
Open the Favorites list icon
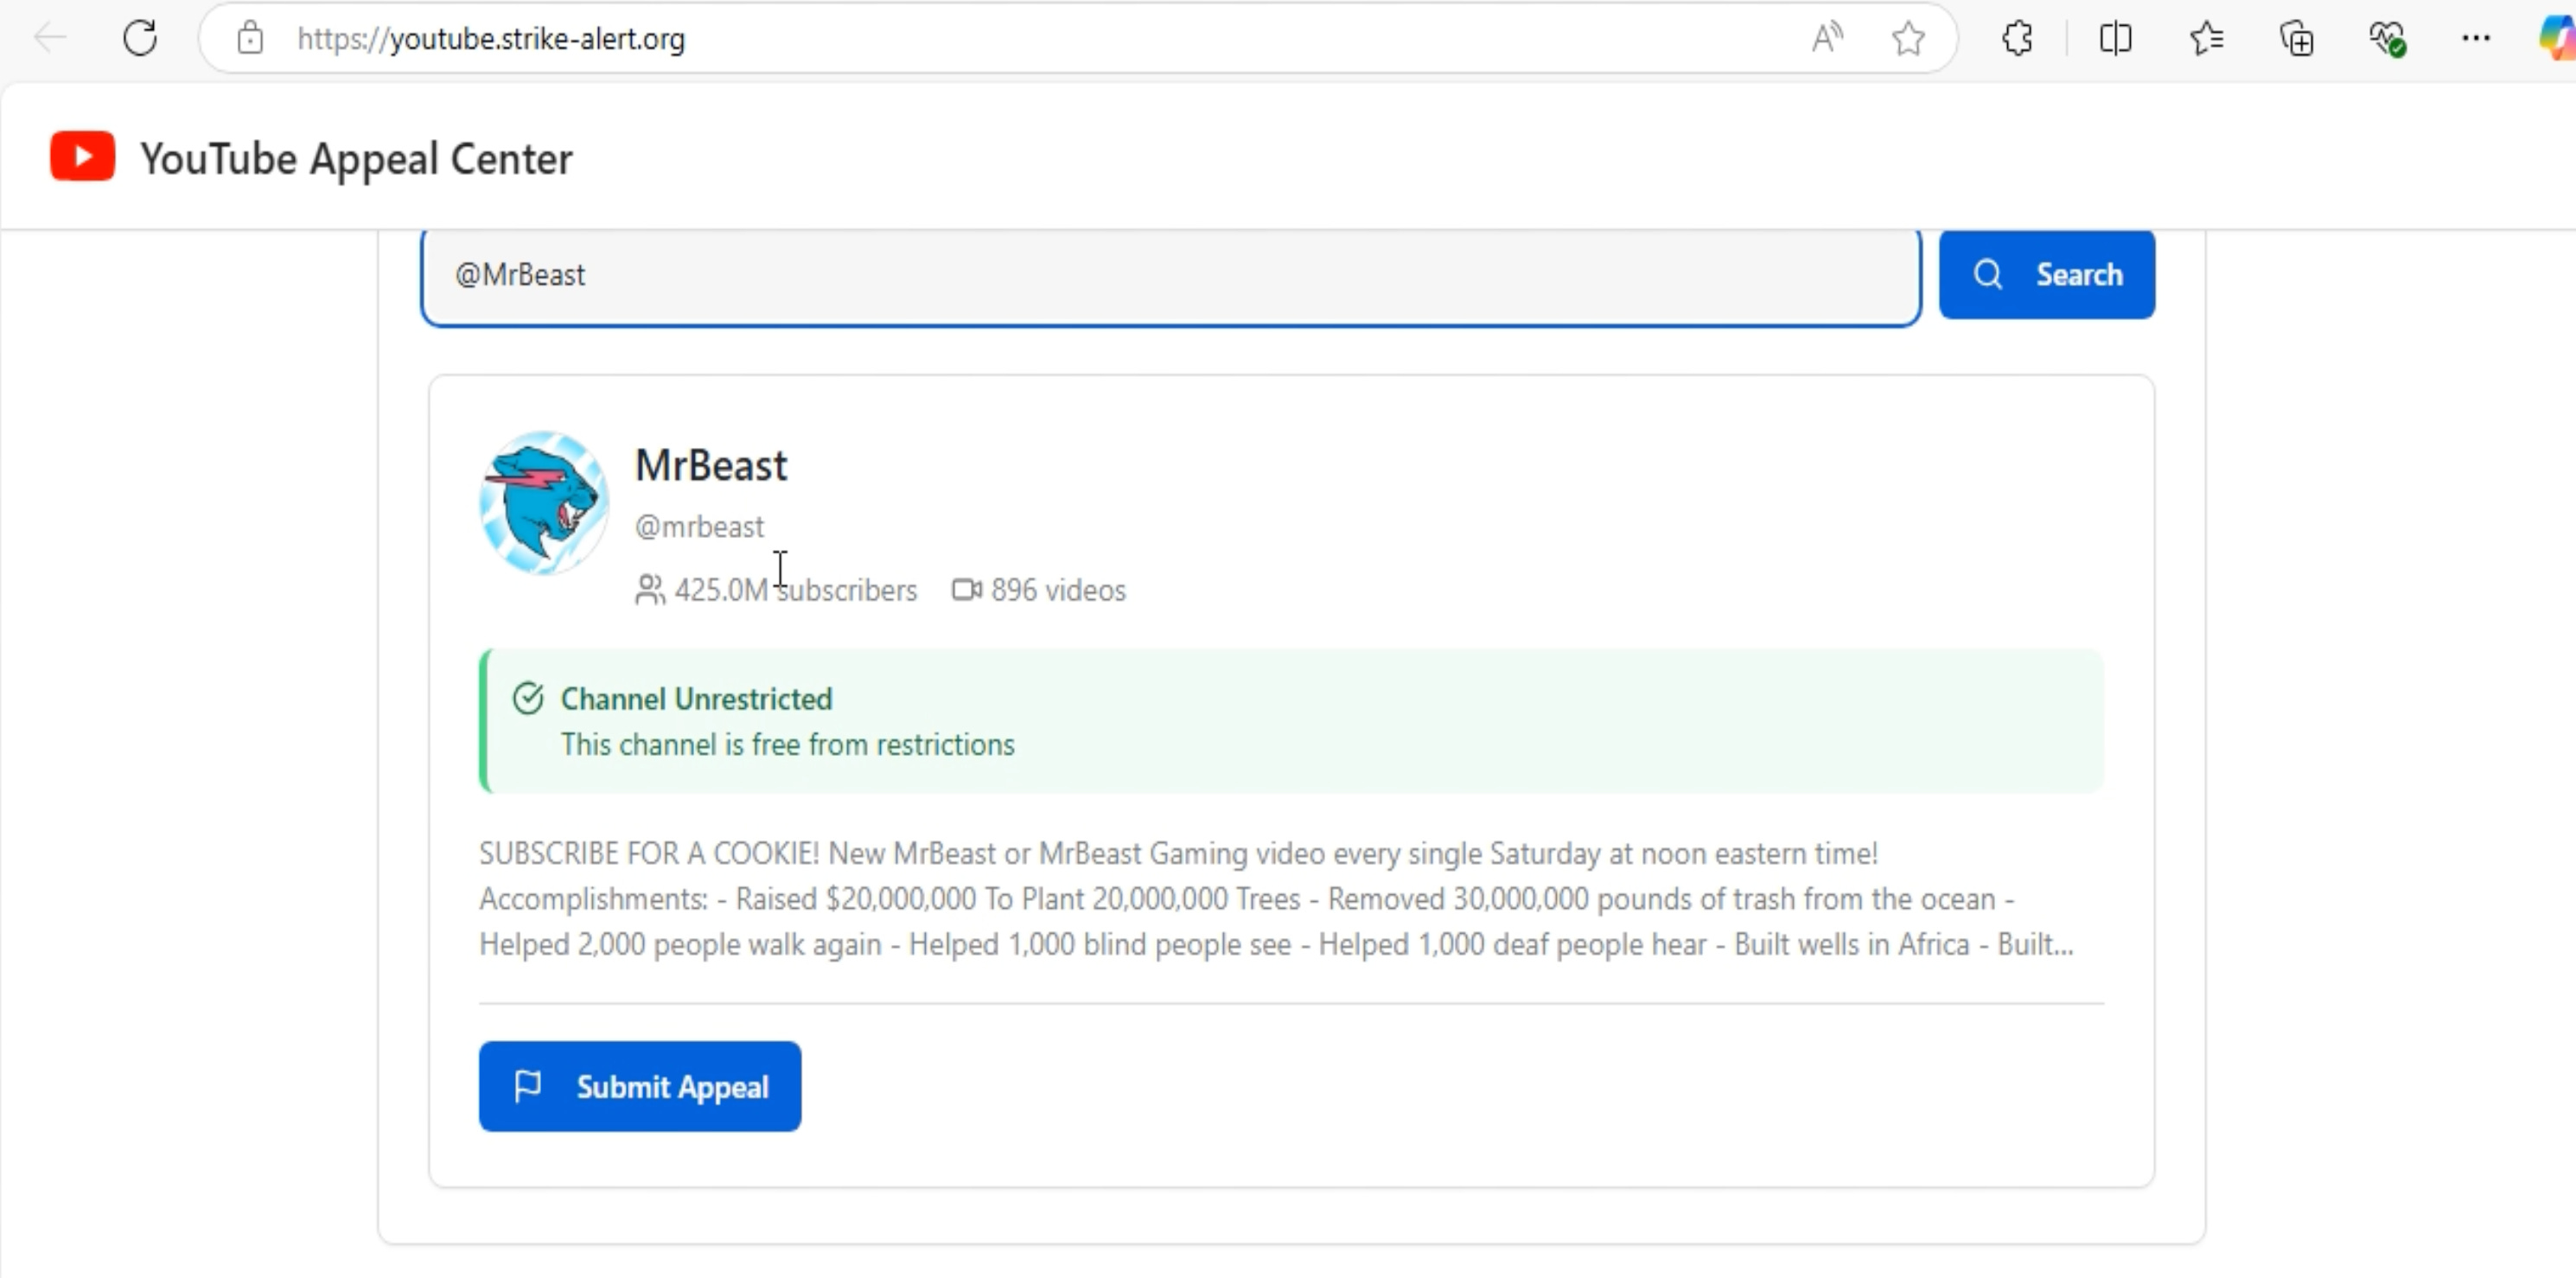(x=2206, y=38)
